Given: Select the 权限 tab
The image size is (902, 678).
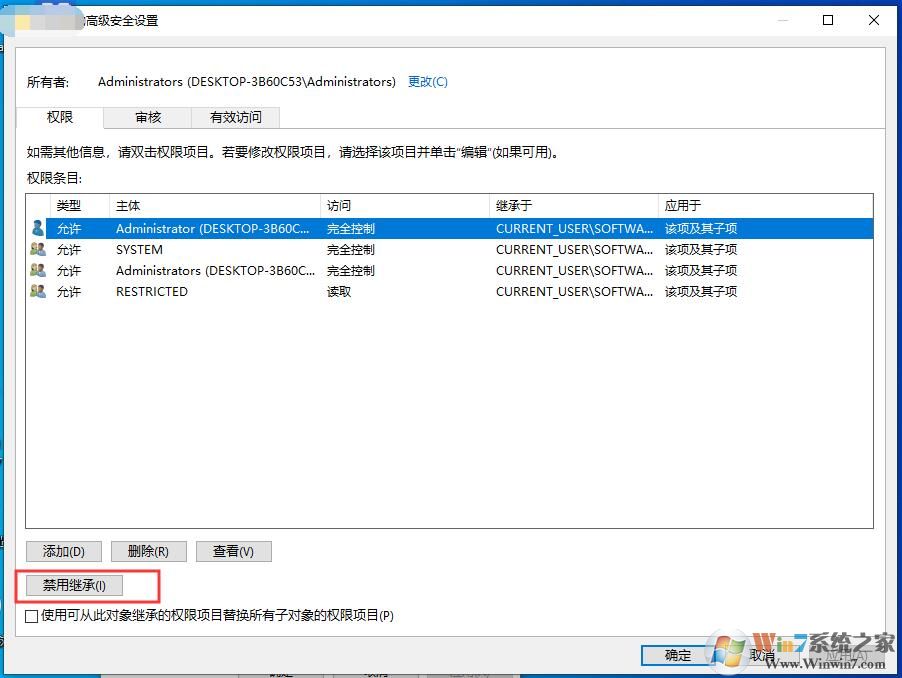Looking at the screenshot, I should (60, 117).
